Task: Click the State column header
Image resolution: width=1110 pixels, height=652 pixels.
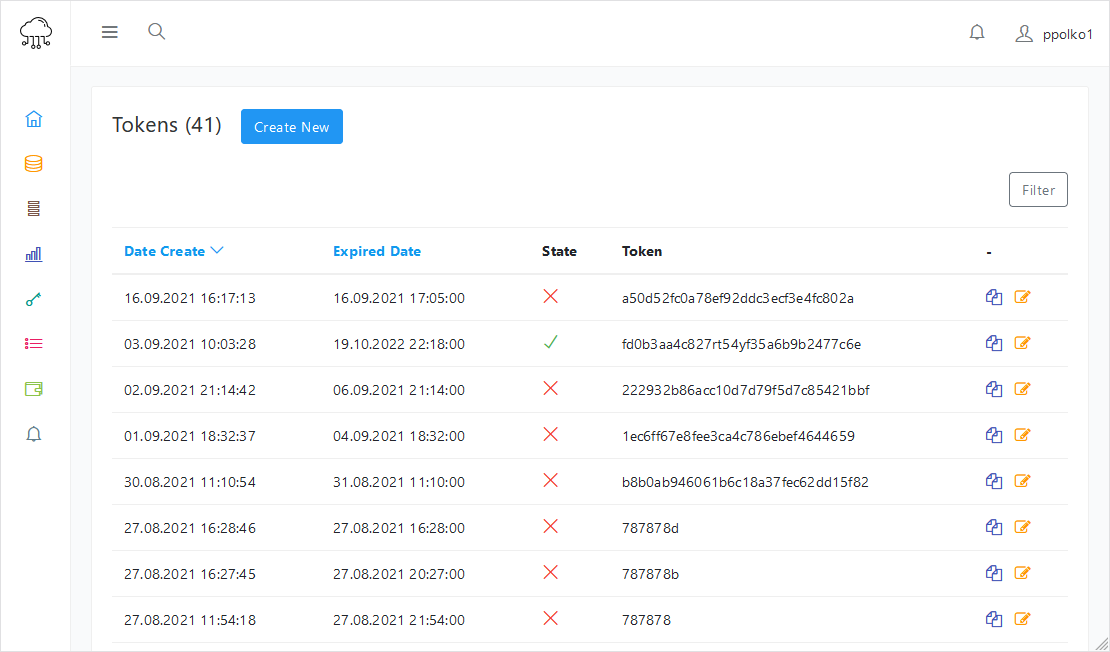Action: 559,251
